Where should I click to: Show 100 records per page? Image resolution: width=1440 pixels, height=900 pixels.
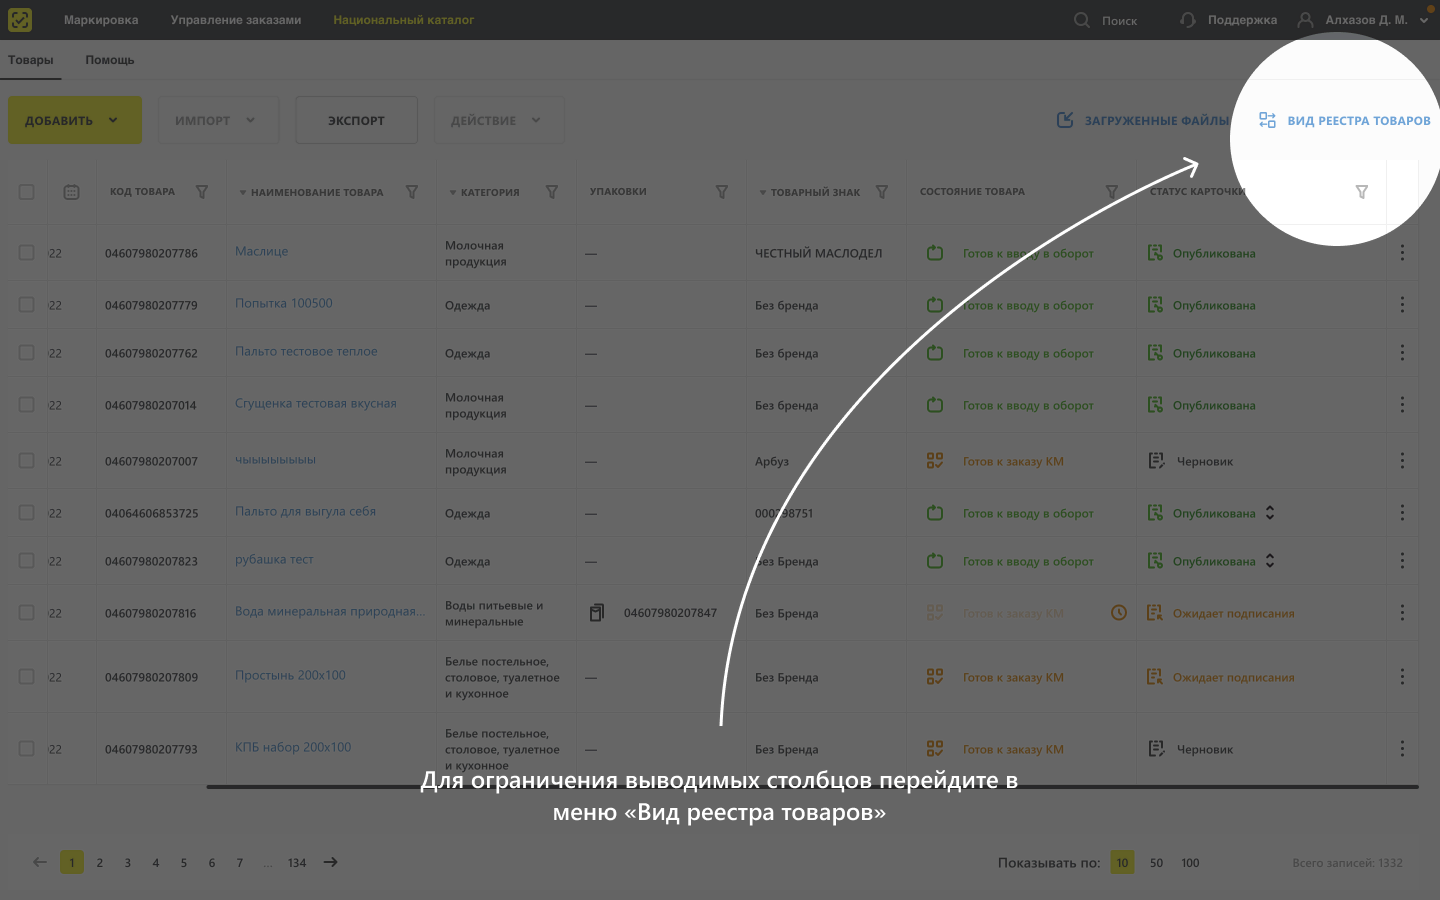(1190, 862)
